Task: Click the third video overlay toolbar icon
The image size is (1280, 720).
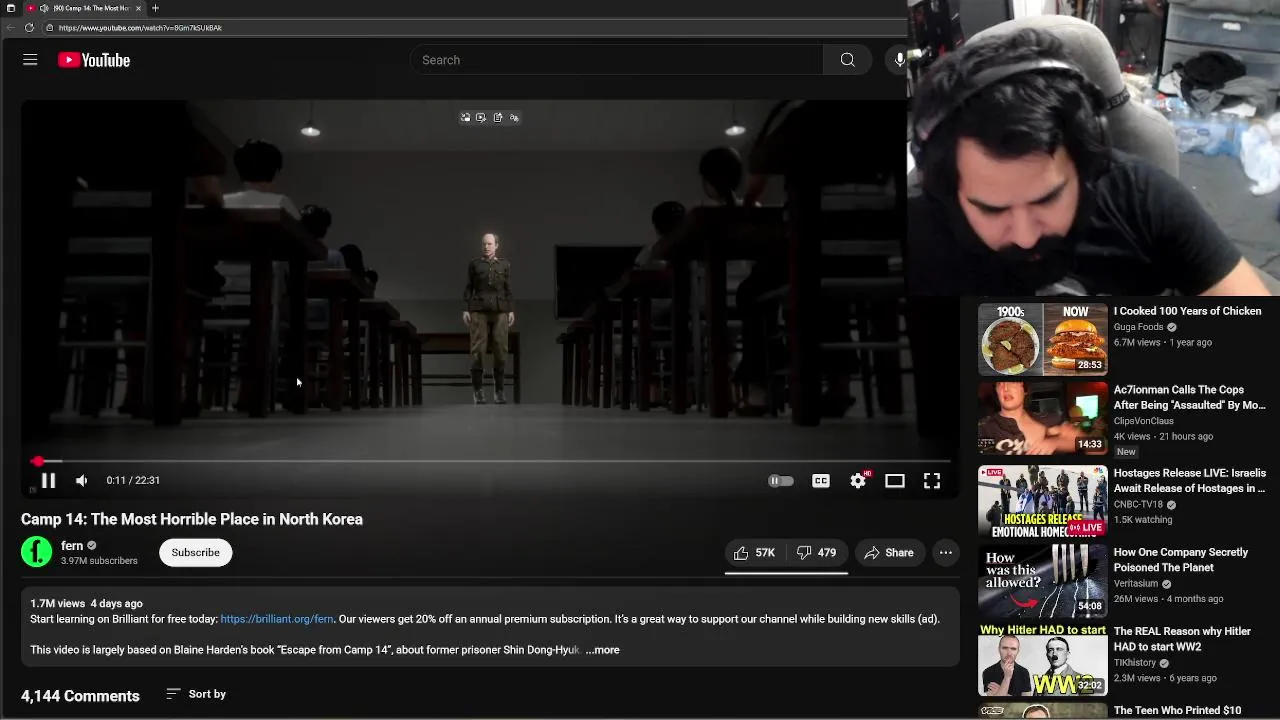Action: pos(498,118)
